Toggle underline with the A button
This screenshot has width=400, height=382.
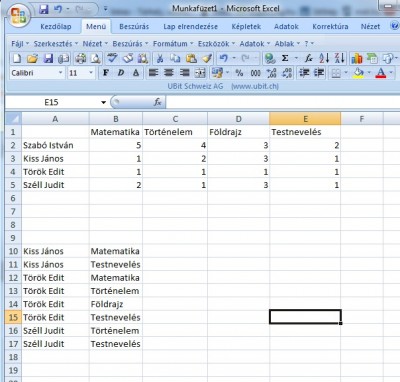coord(136,73)
